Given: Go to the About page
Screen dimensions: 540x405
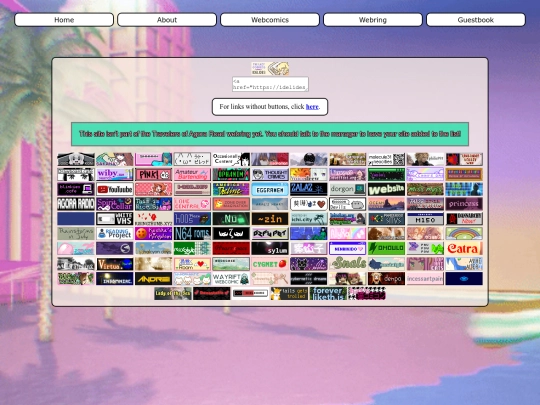Looking at the screenshot, I should (167, 20).
